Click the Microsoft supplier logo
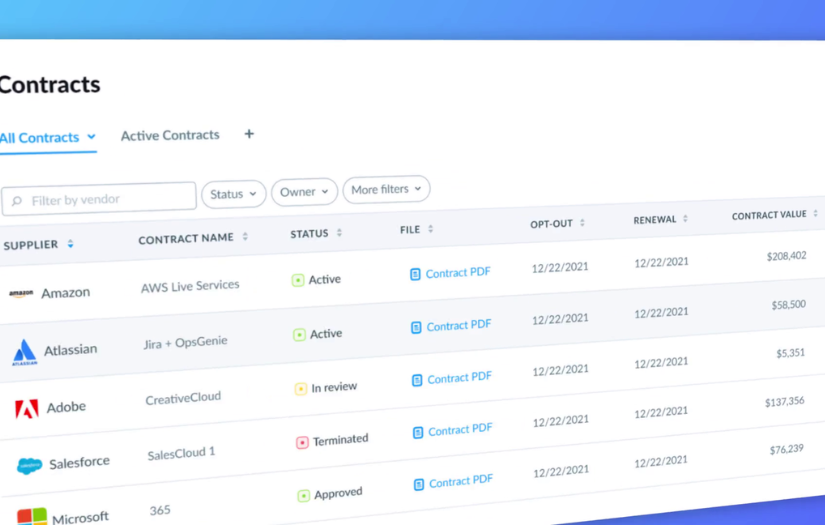 32,517
